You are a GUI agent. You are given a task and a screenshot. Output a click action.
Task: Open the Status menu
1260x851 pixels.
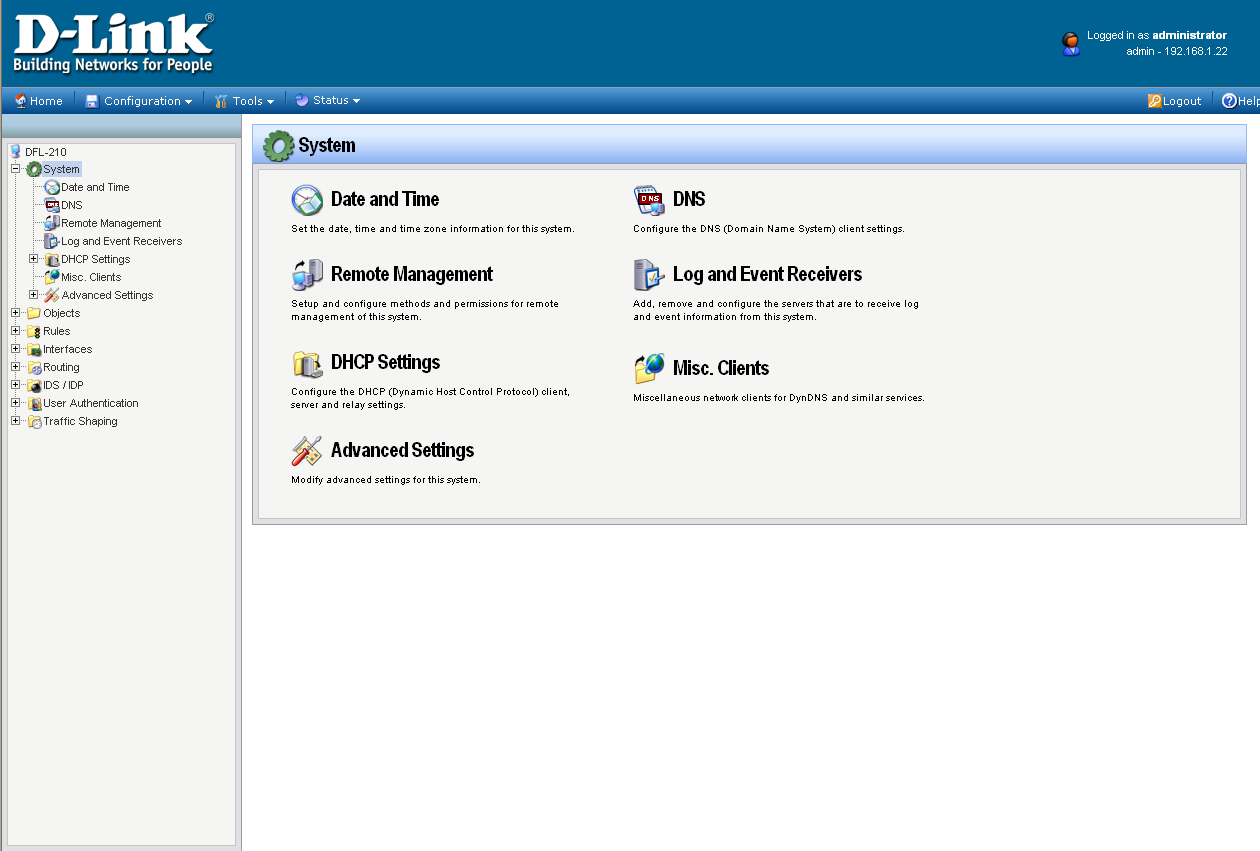327,100
